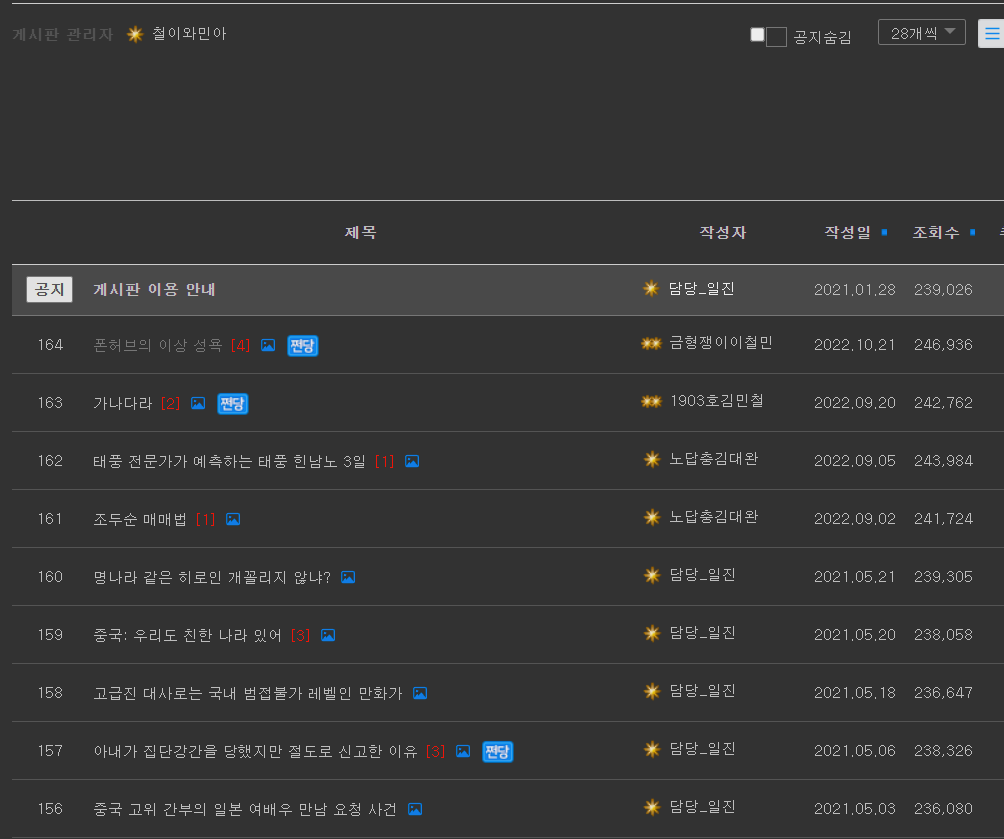Click the 펀당 badge on post 157

click(497, 751)
